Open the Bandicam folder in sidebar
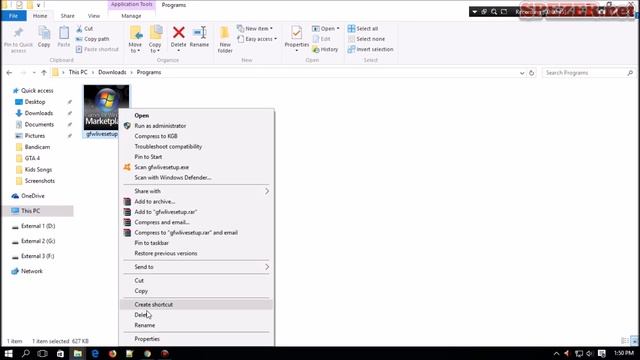This screenshot has height=360, width=640. click(37, 147)
